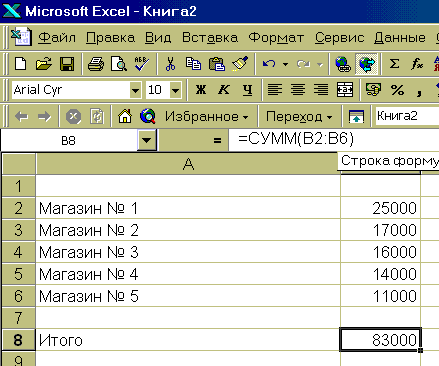Copy selection with the Copy icon

point(194,63)
